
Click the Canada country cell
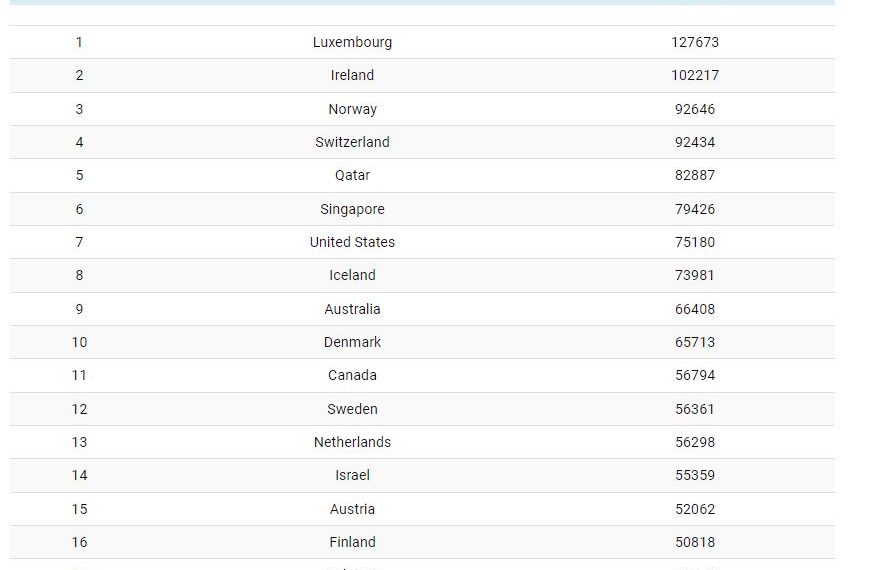pos(352,375)
